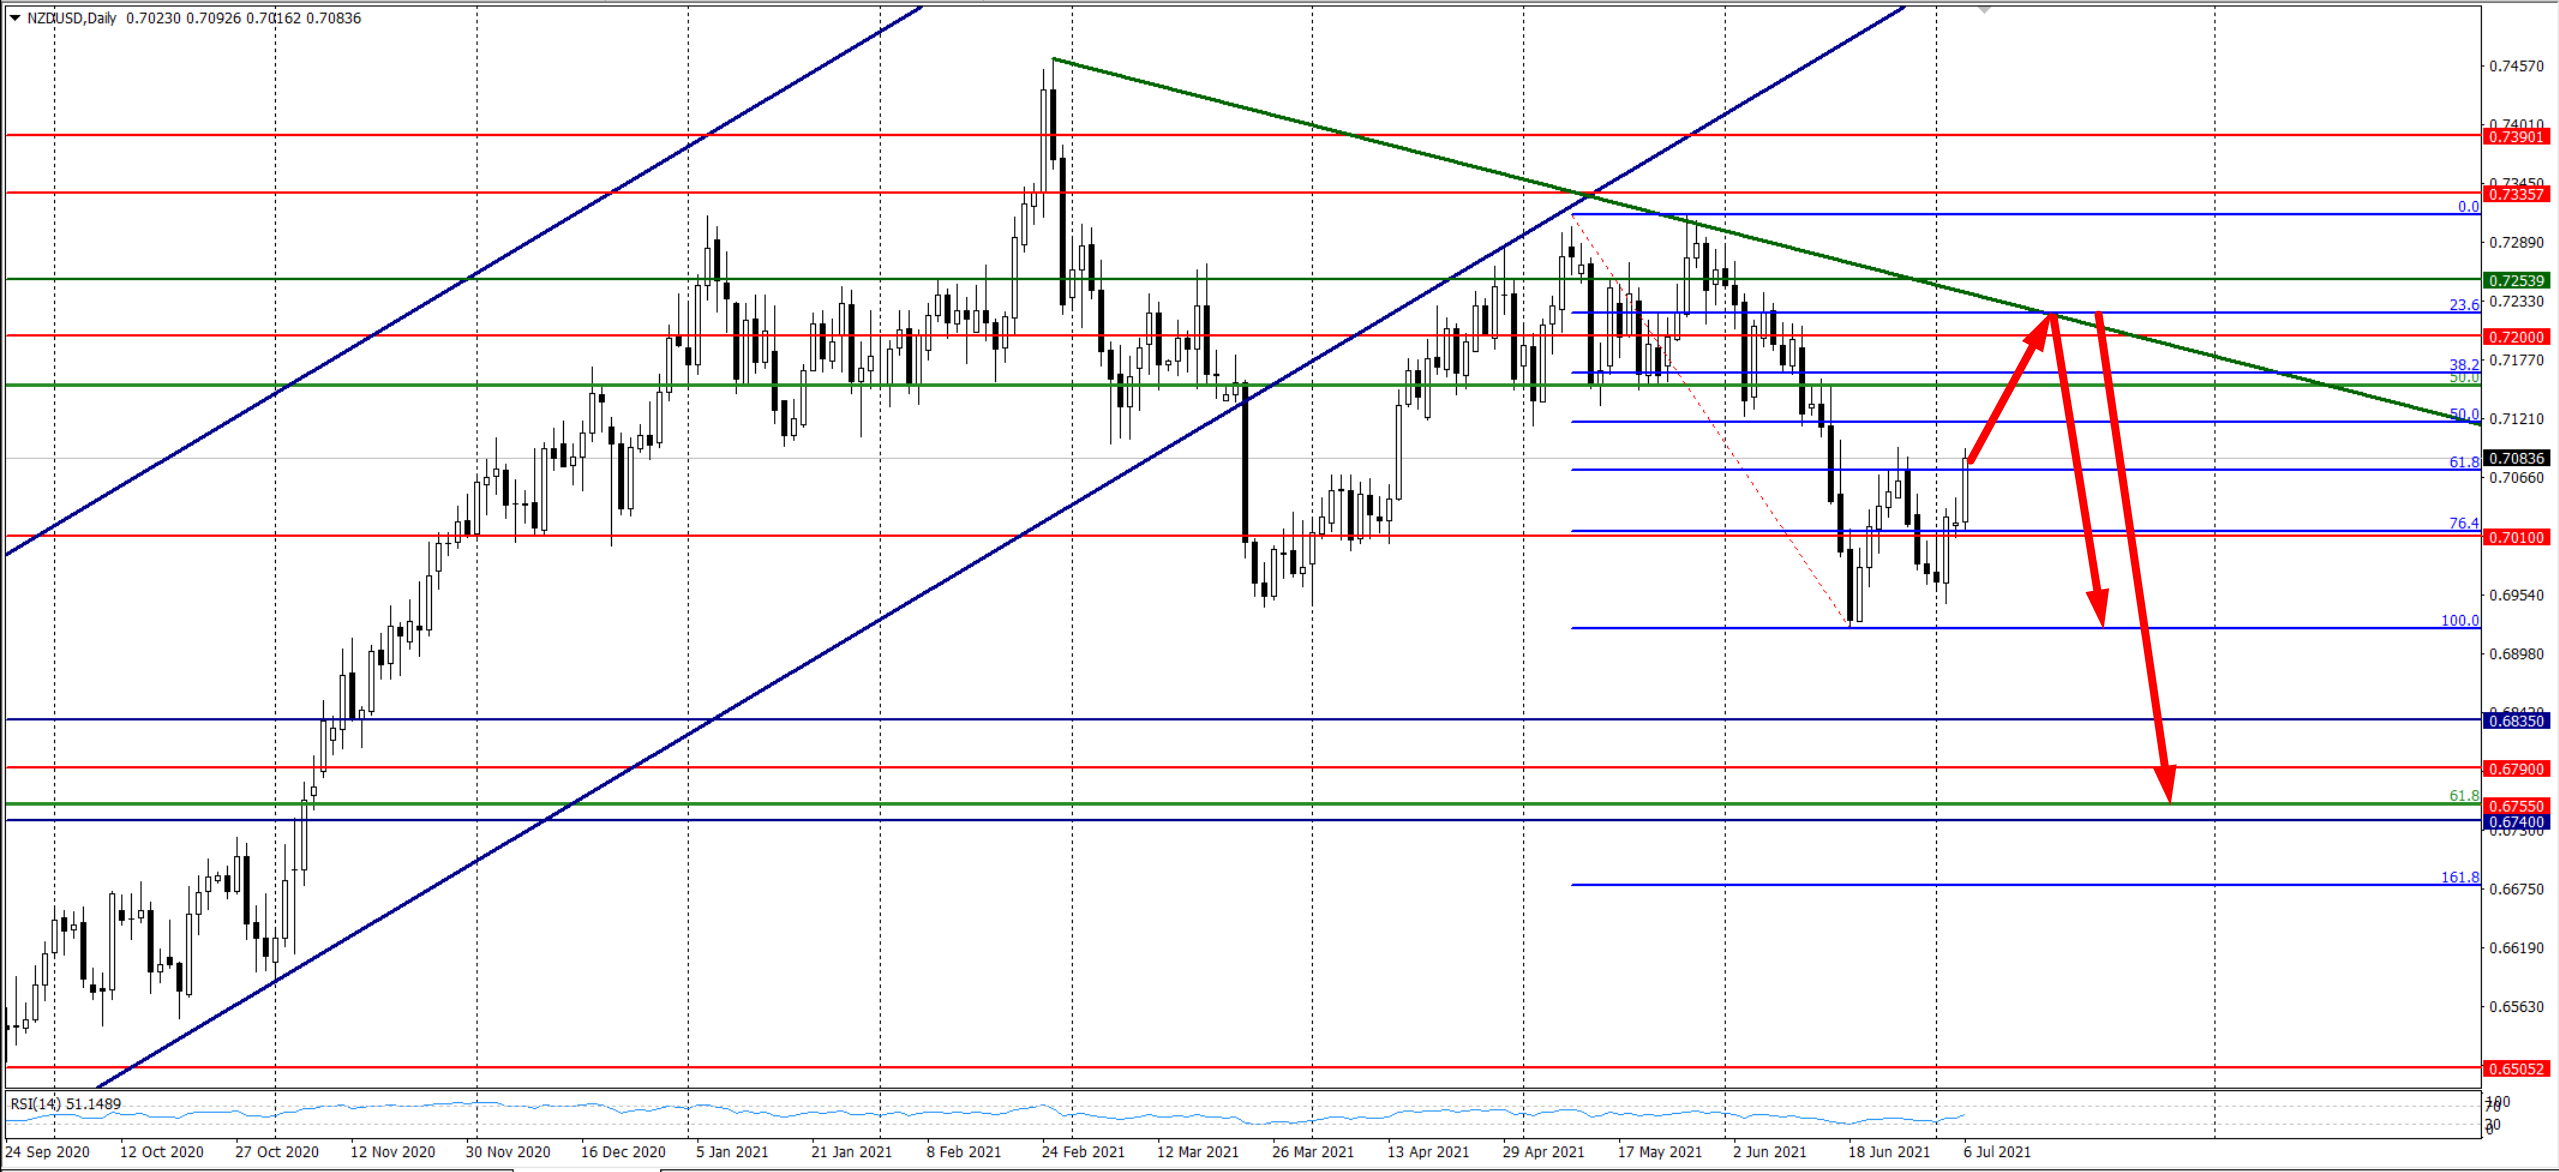Click the 6 Jul 2021 date label
The width and height of the screenshot is (2559, 1172).
pos(1997,1152)
